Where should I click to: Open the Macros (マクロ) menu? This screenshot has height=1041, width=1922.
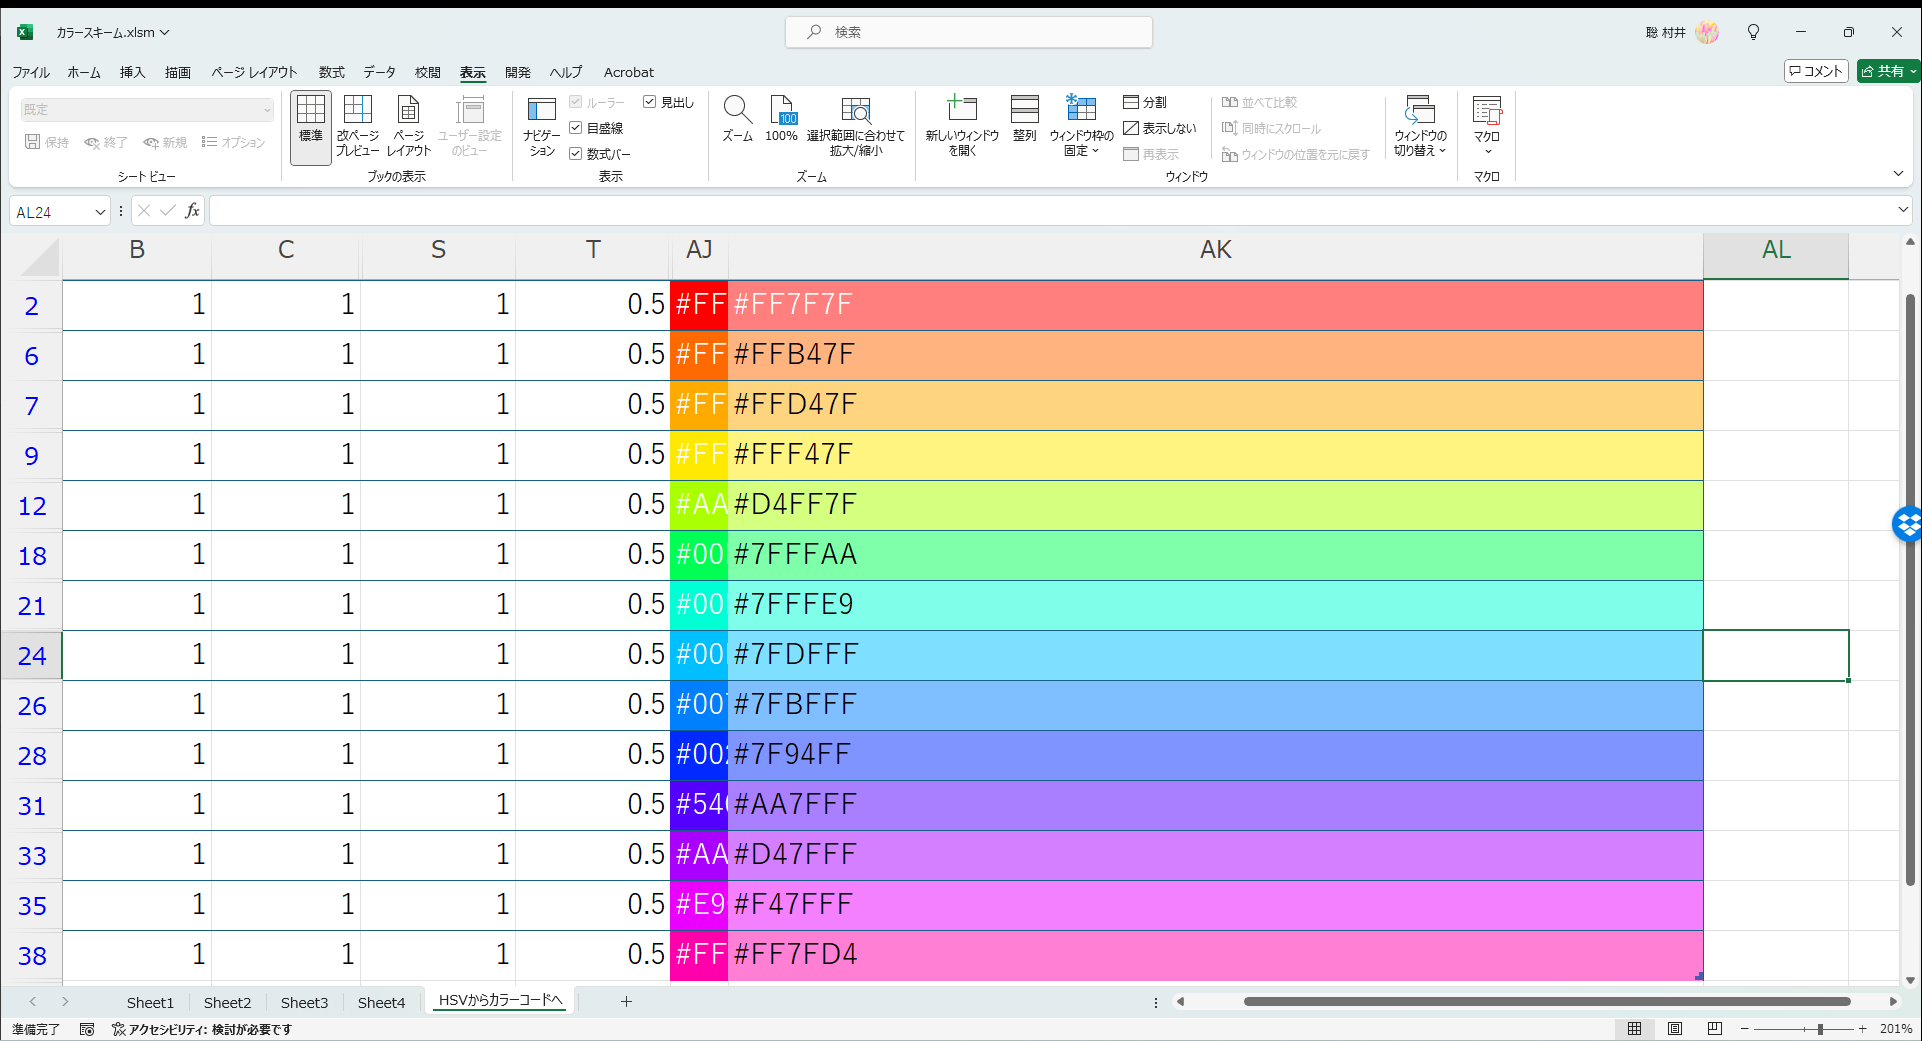point(1487,126)
